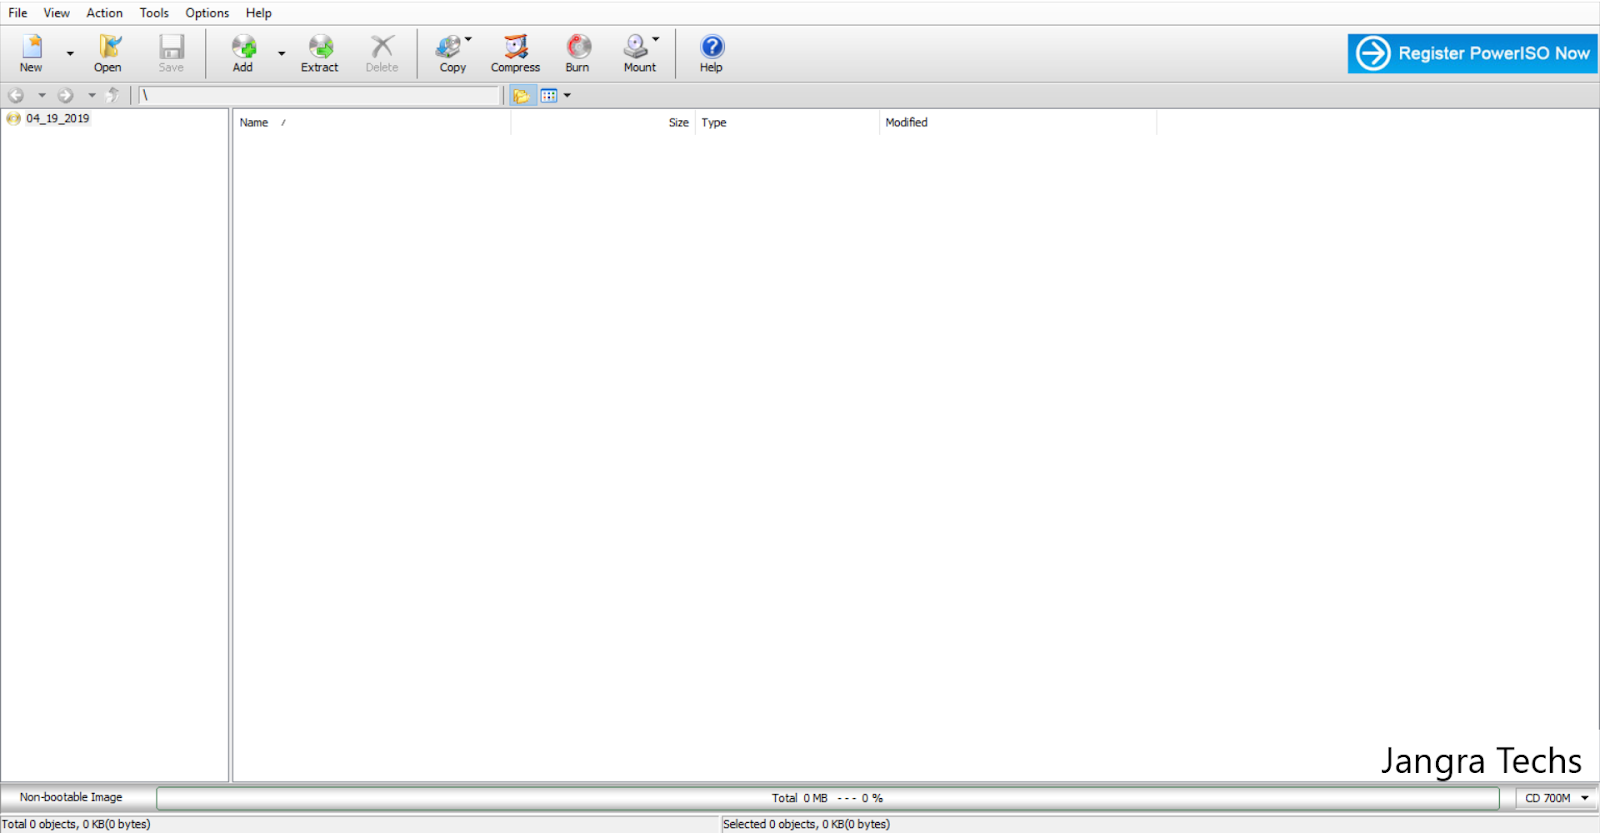Screen dimensions: 1600x833
Task: Expand the Add dropdown arrow
Action: [x=281, y=54]
